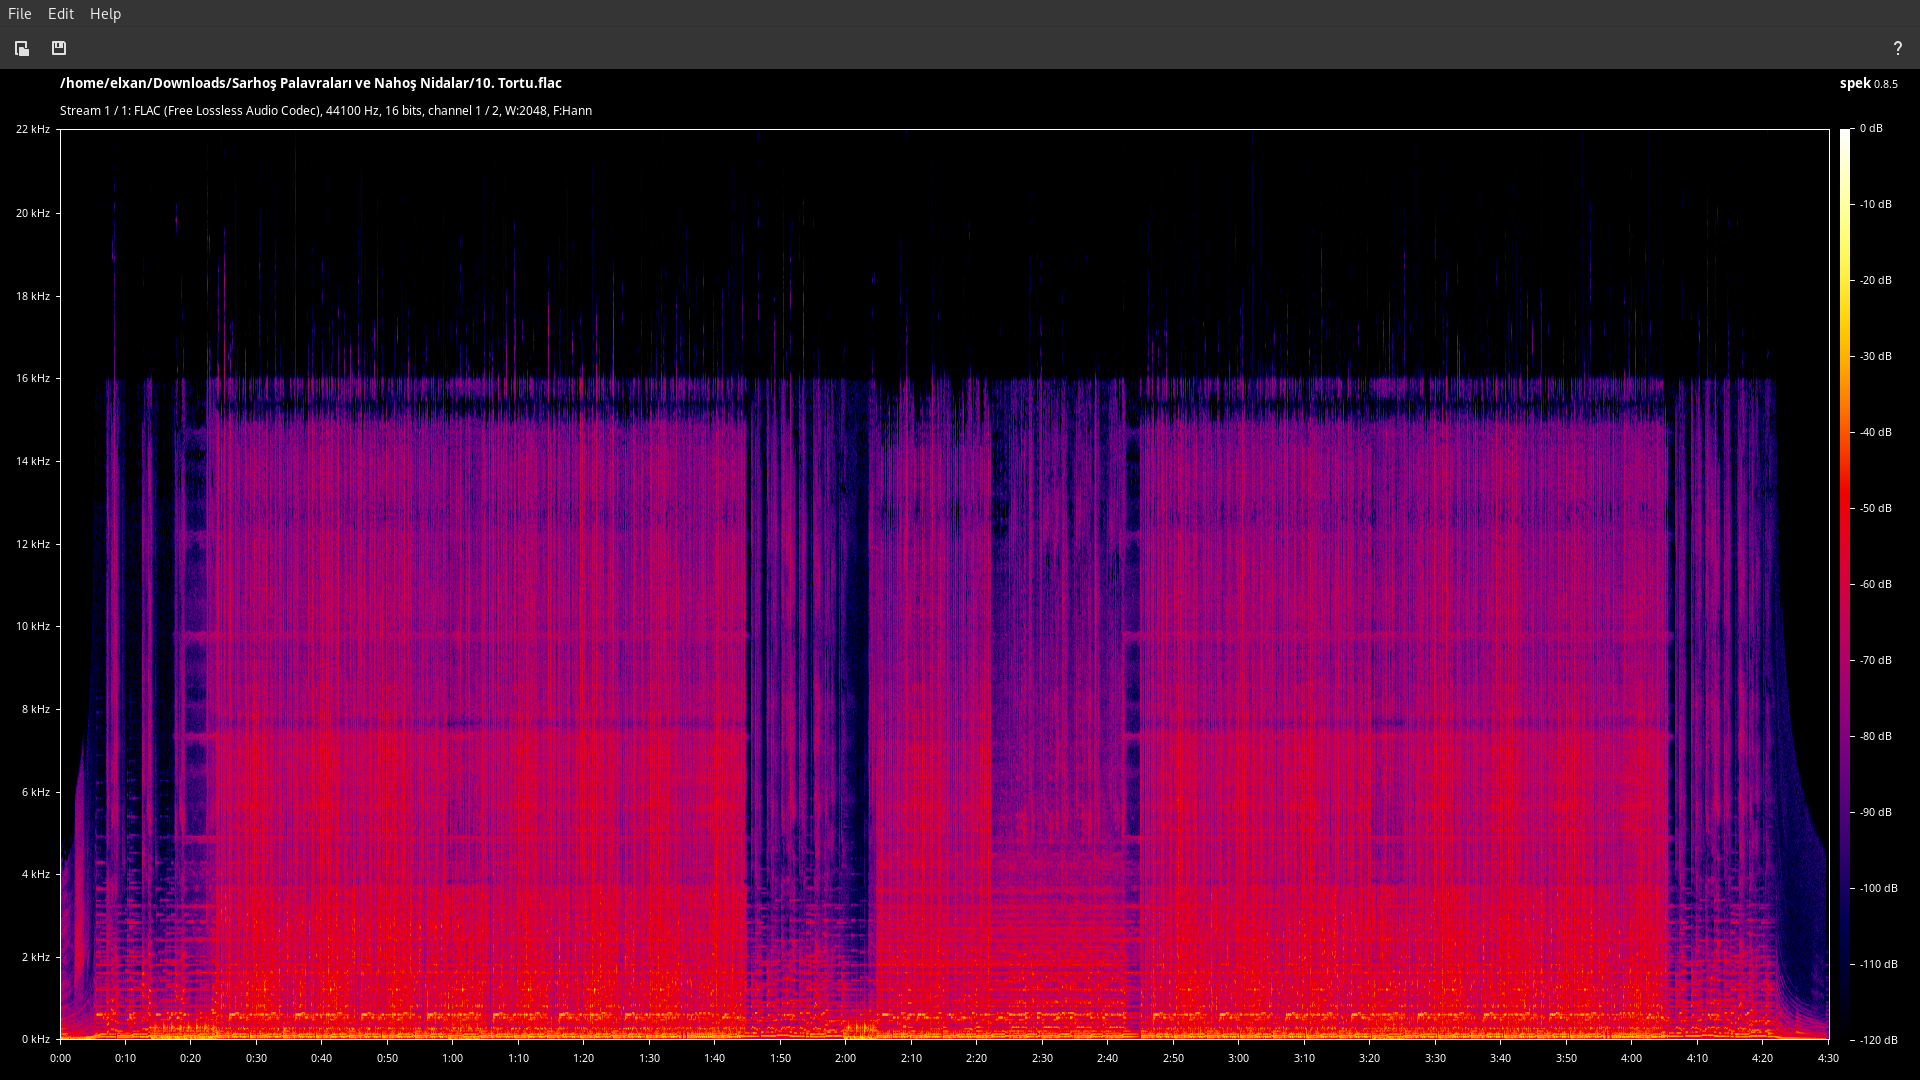This screenshot has width=1920, height=1080.
Task: Click the spek 0.8.5 version label
Action: (x=1867, y=83)
